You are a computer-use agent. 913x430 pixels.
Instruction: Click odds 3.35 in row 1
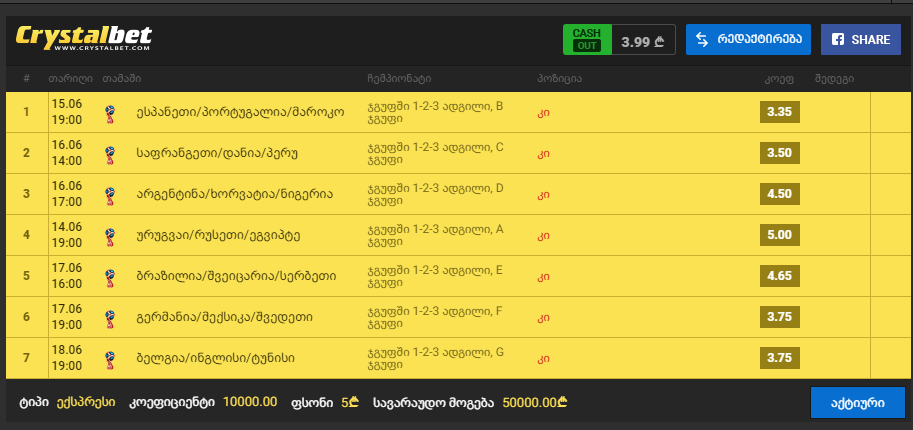point(780,112)
